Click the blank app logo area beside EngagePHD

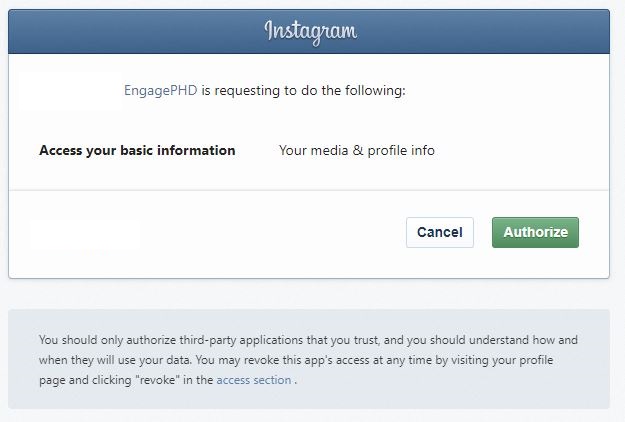pyautogui.click(x=70, y=91)
